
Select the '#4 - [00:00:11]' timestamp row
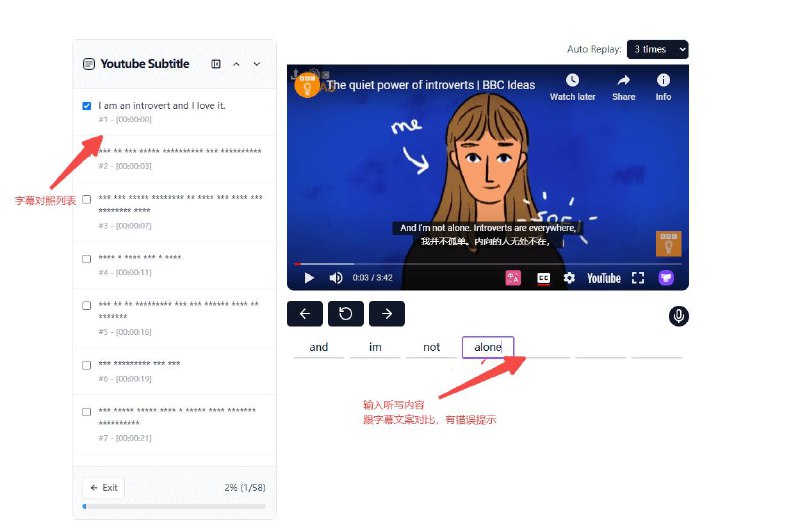point(125,272)
